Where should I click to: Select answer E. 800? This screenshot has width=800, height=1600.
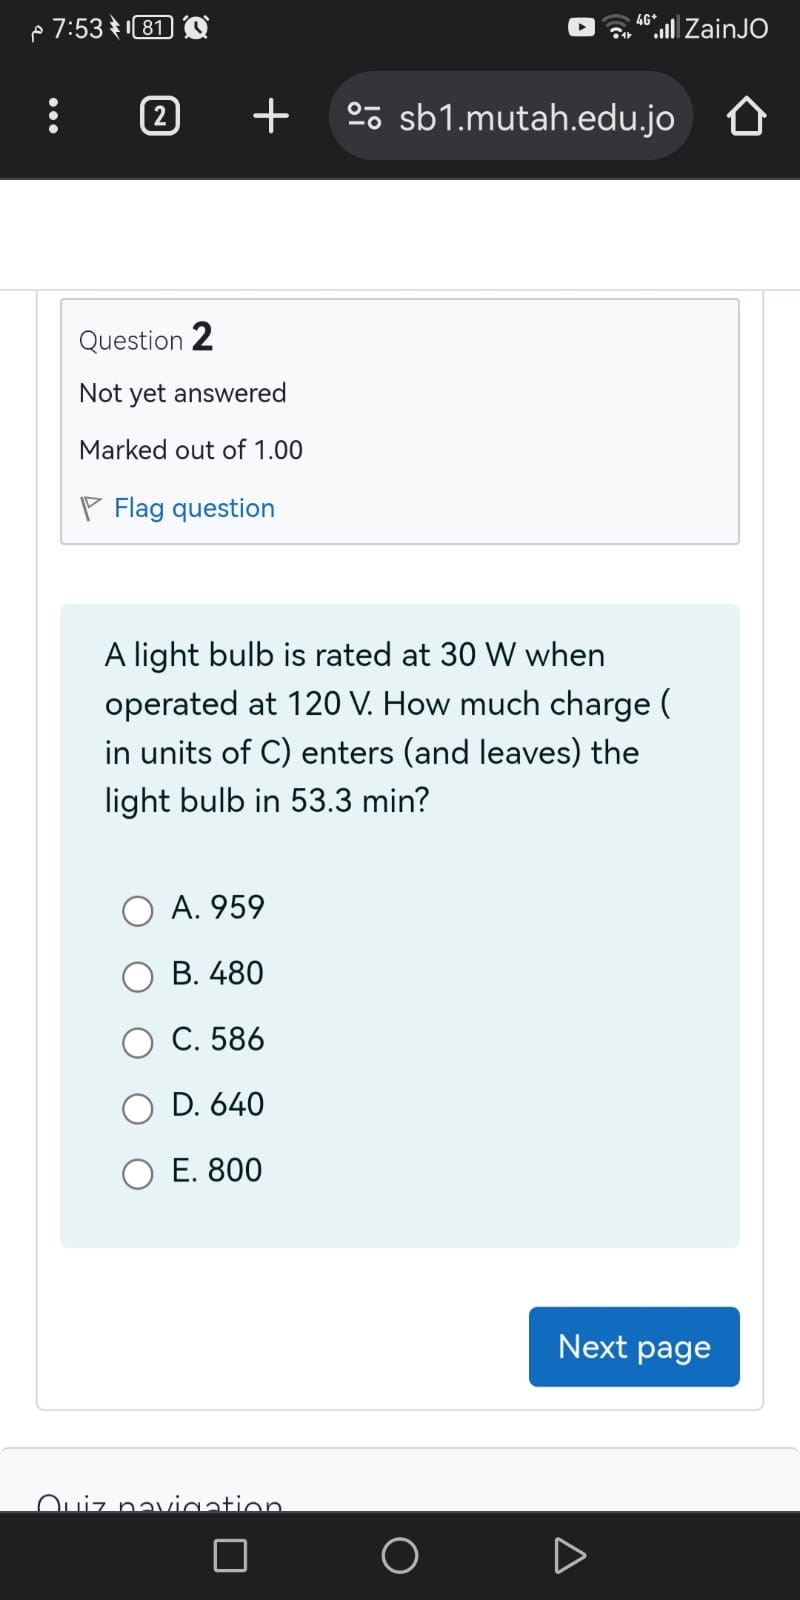click(138, 1174)
